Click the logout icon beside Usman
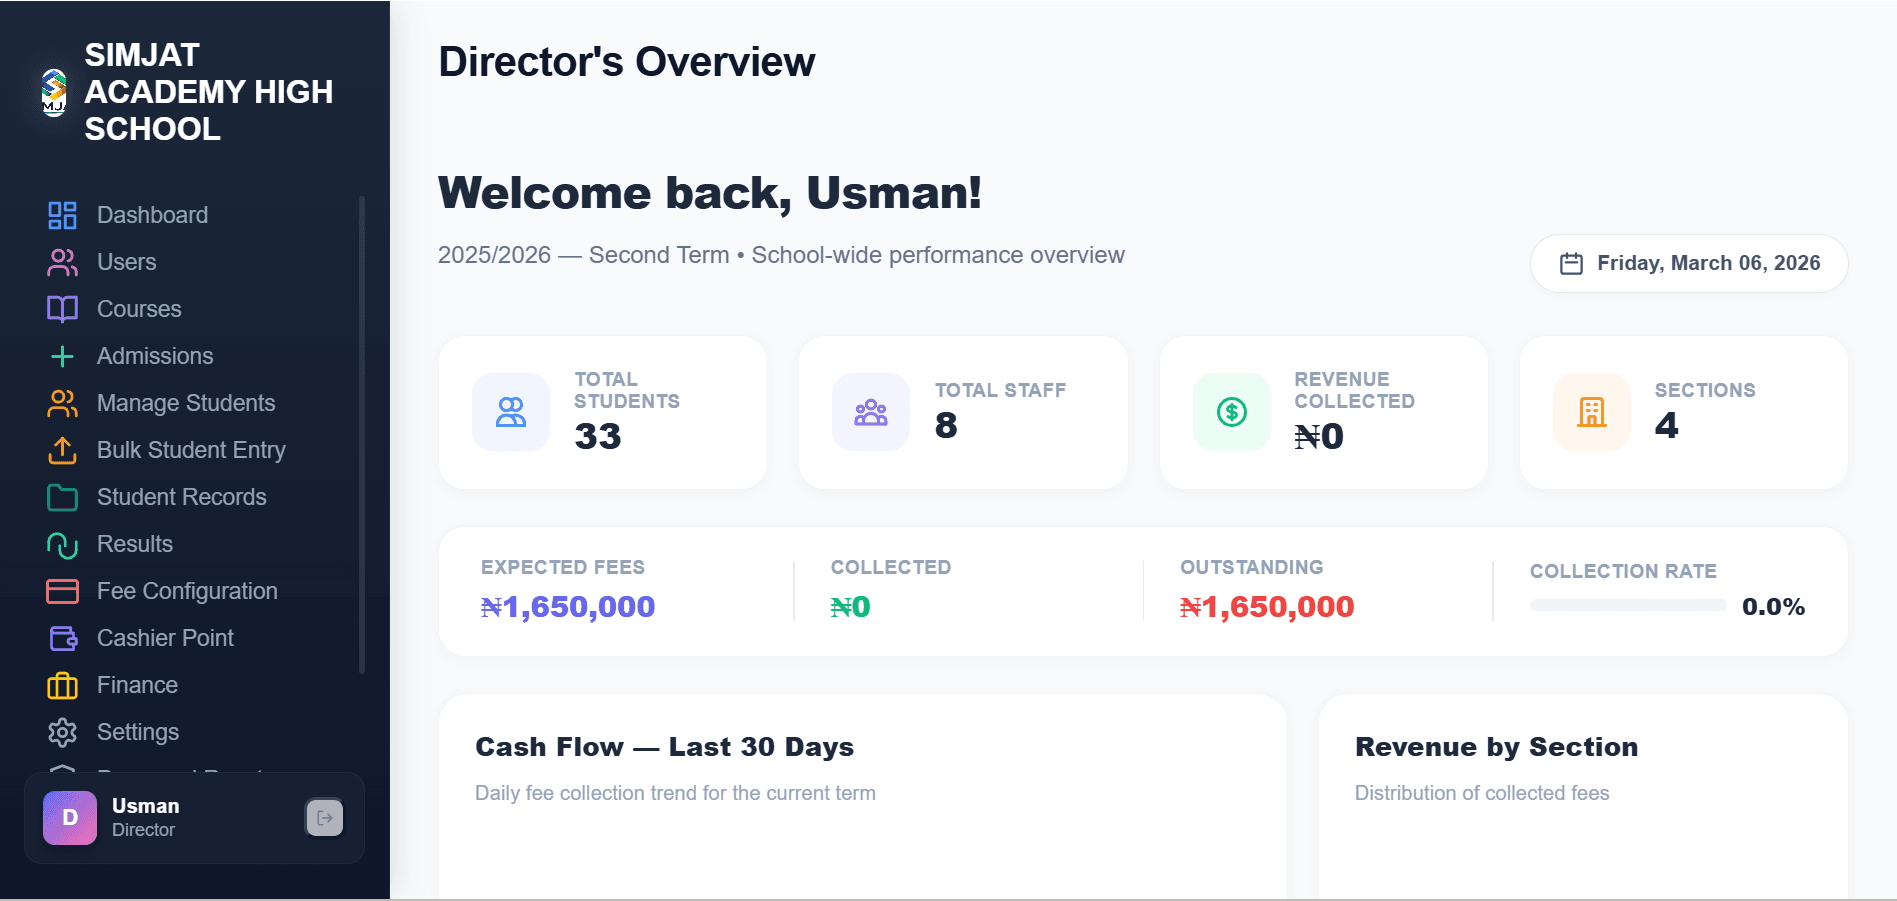The height and width of the screenshot is (901, 1897). click(323, 818)
